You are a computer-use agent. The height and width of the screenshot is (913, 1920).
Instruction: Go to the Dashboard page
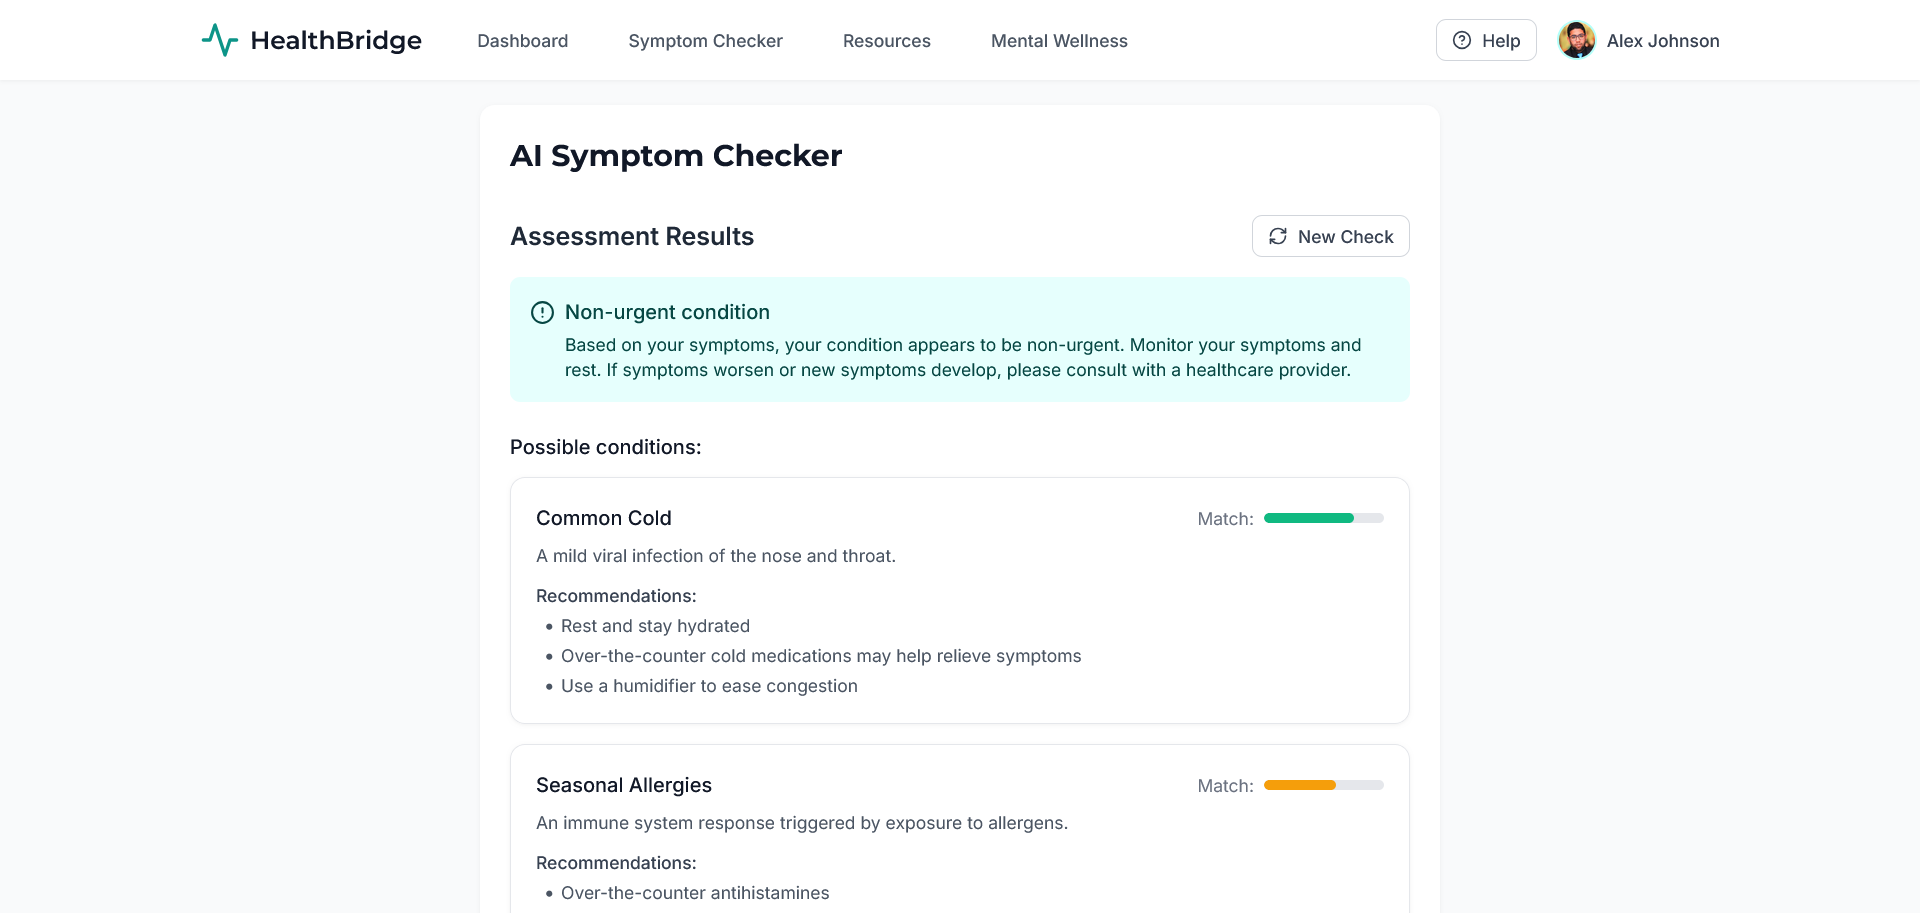[x=522, y=41]
